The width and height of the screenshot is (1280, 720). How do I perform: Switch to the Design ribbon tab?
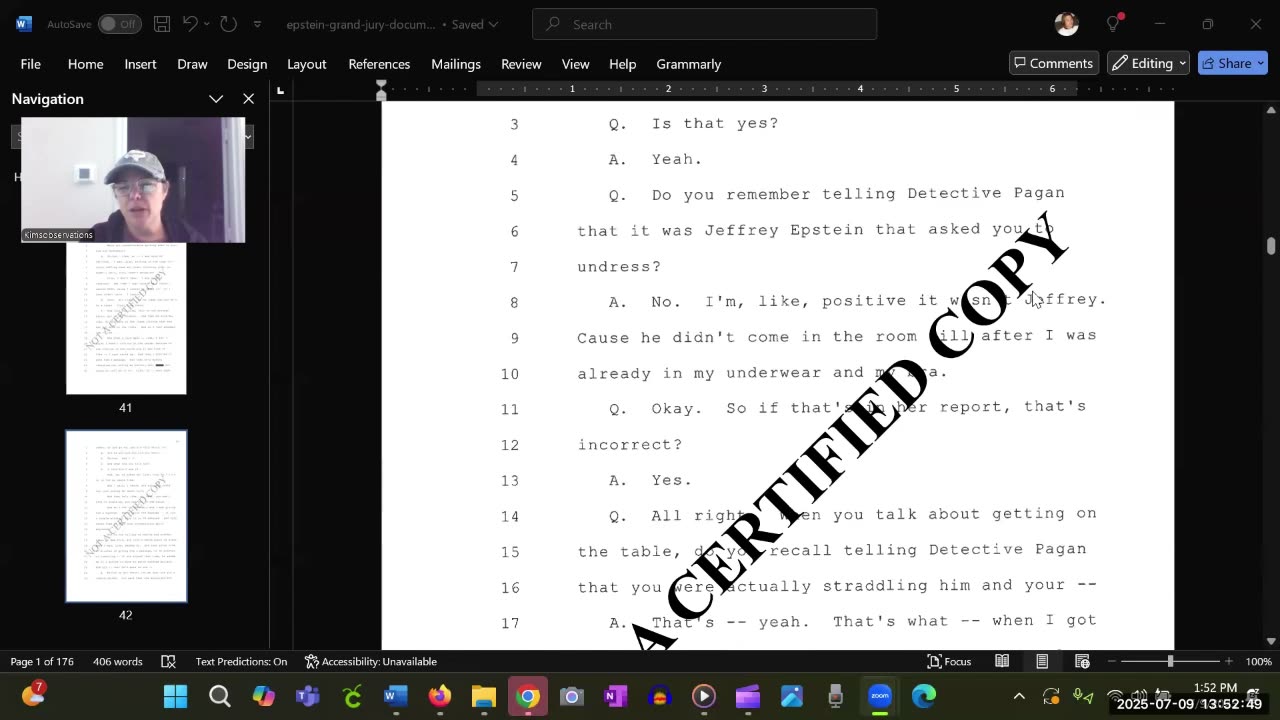247,63
